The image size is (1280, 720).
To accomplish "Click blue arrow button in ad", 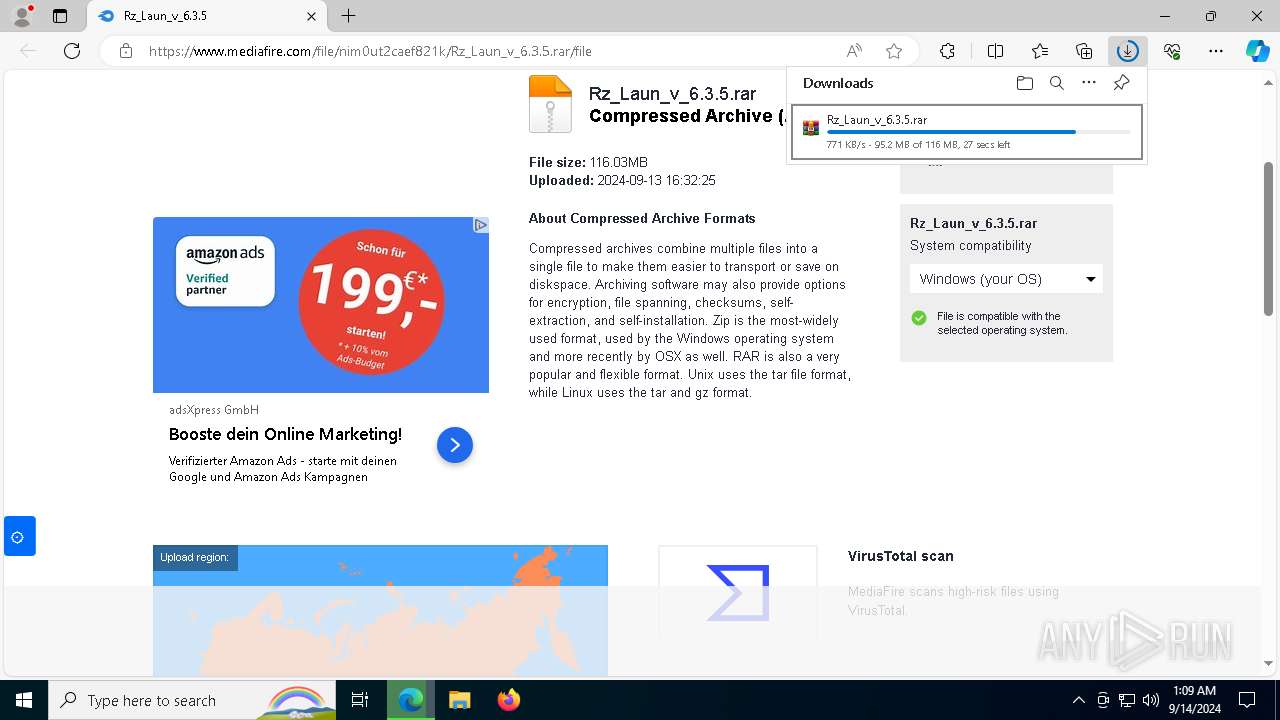I will click(x=455, y=445).
